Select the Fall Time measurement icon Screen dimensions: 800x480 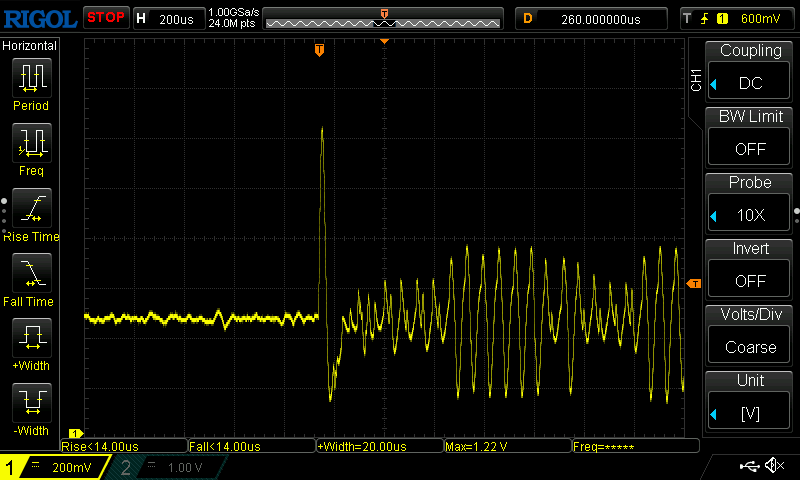tap(32, 273)
